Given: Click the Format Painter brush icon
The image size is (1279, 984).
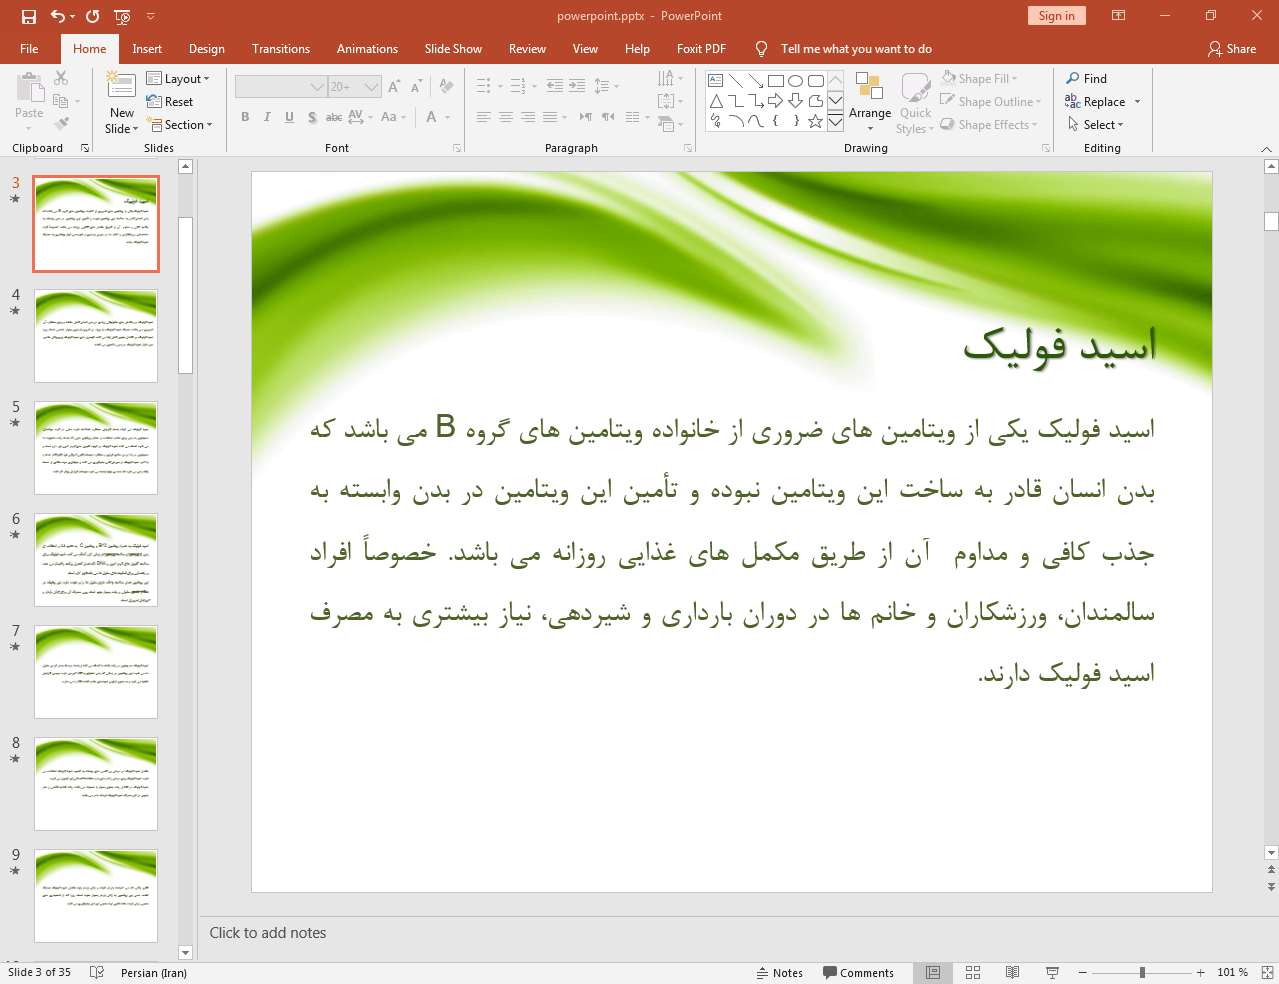Looking at the screenshot, I should [x=61, y=124].
